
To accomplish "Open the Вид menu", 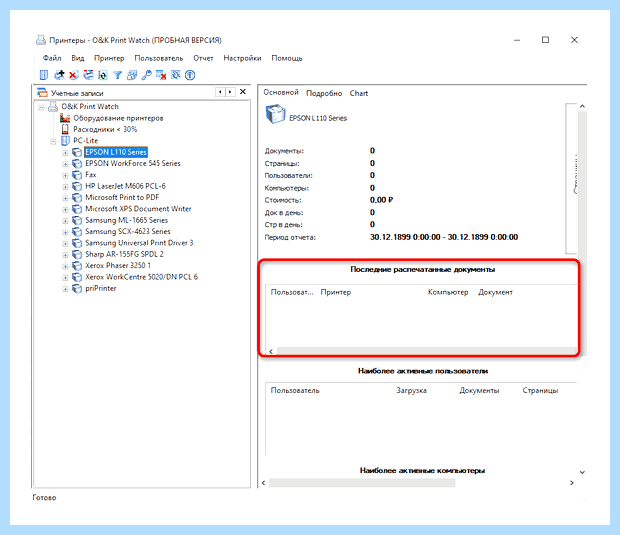I will [78, 58].
